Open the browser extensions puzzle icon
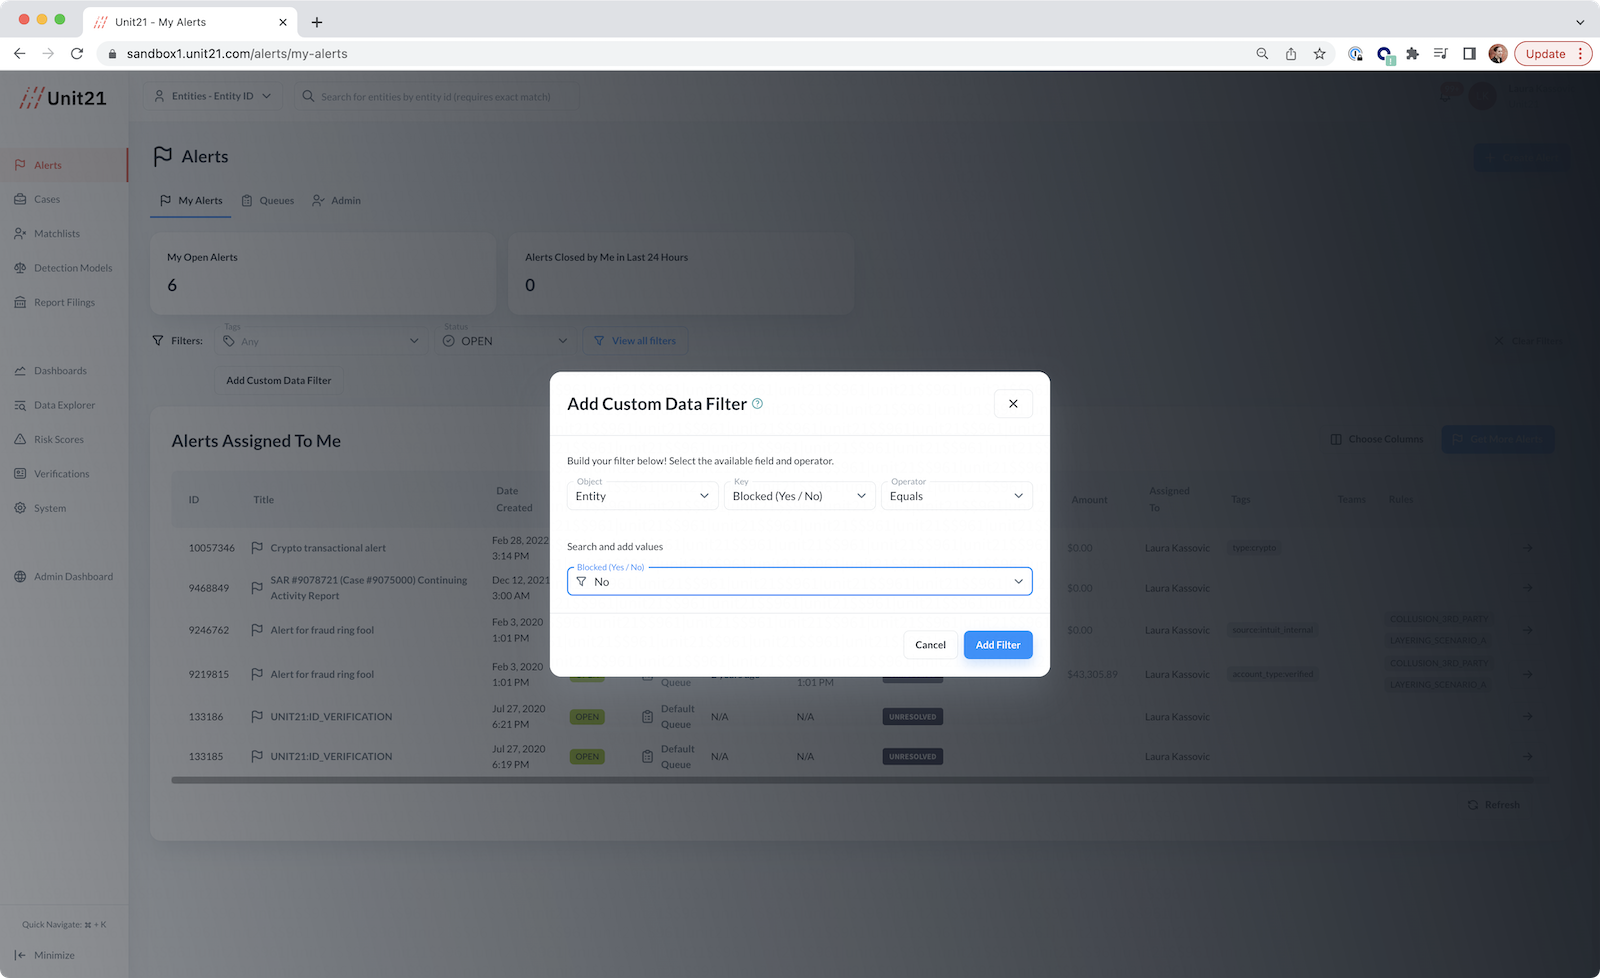 coord(1412,54)
